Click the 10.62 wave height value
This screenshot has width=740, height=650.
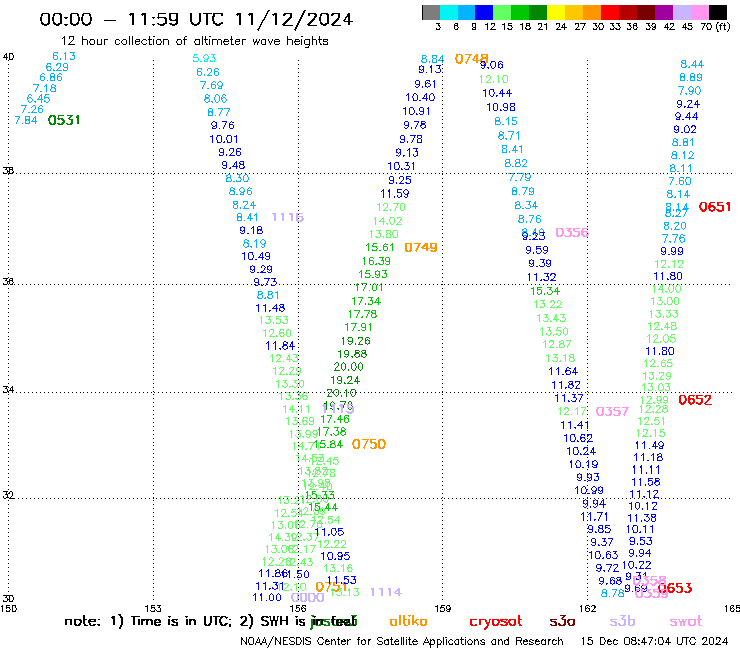(578, 439)
